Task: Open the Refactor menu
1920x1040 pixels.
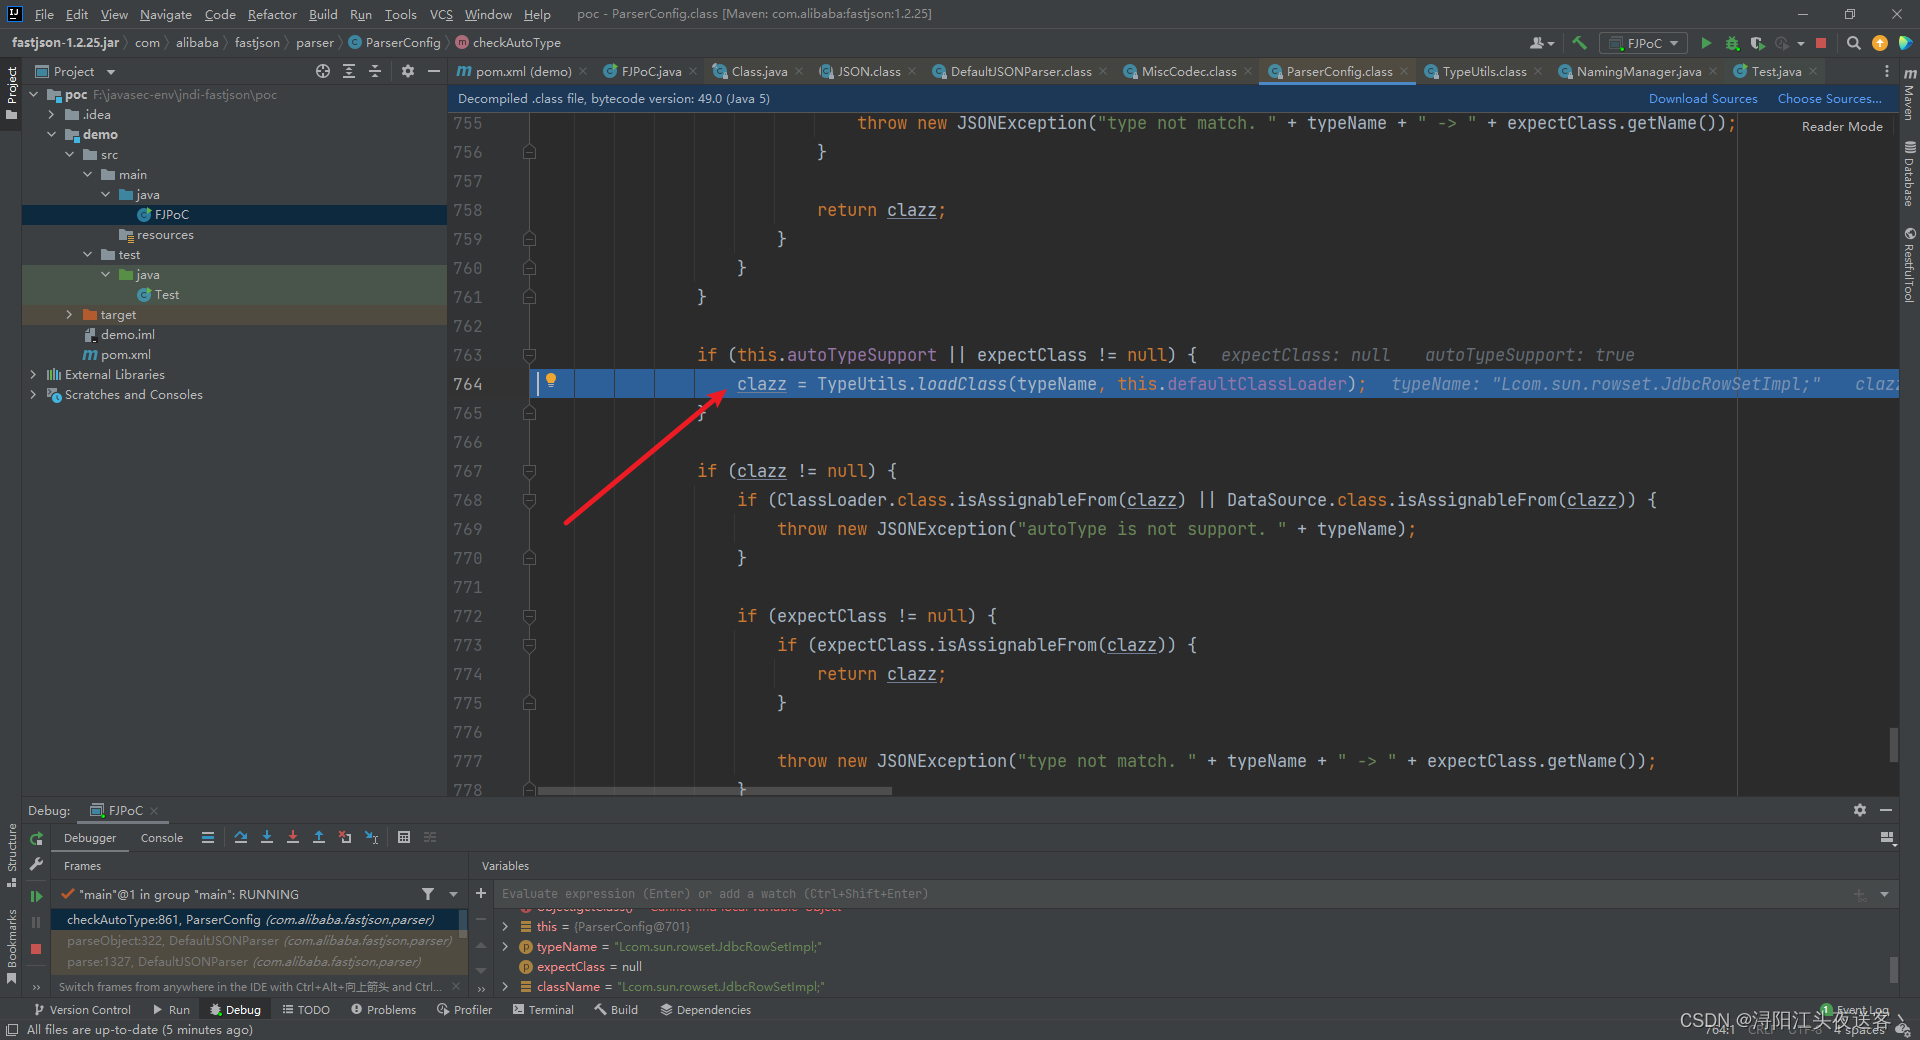Action: [x=272, y=14]
